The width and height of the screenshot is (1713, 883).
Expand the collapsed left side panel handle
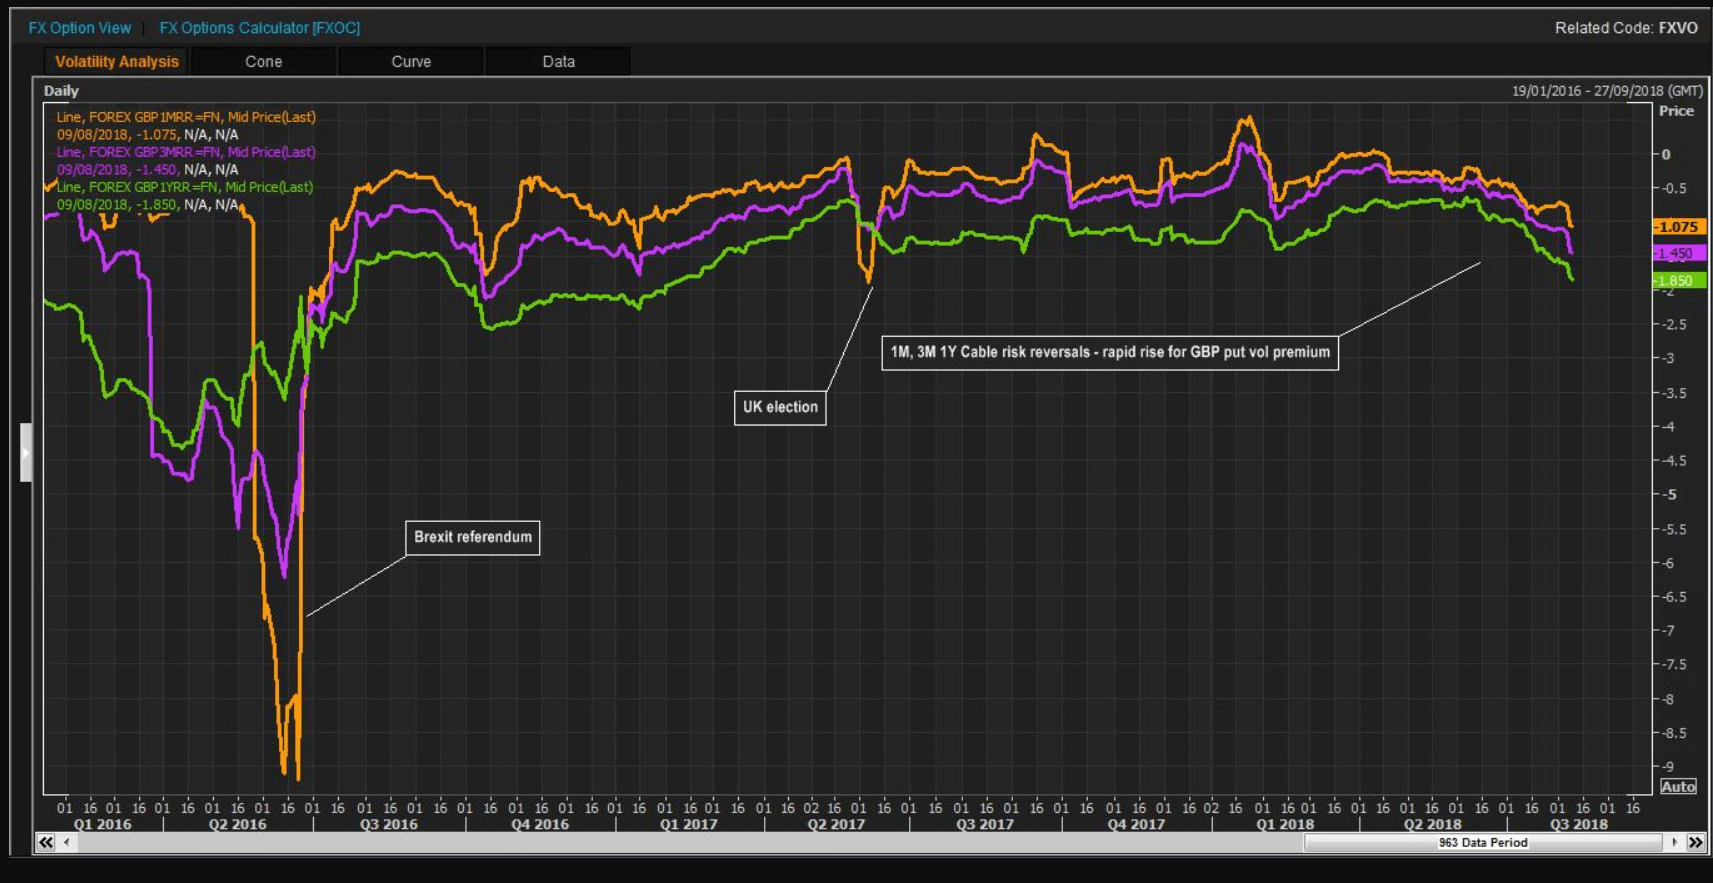(x=26, y=453)
